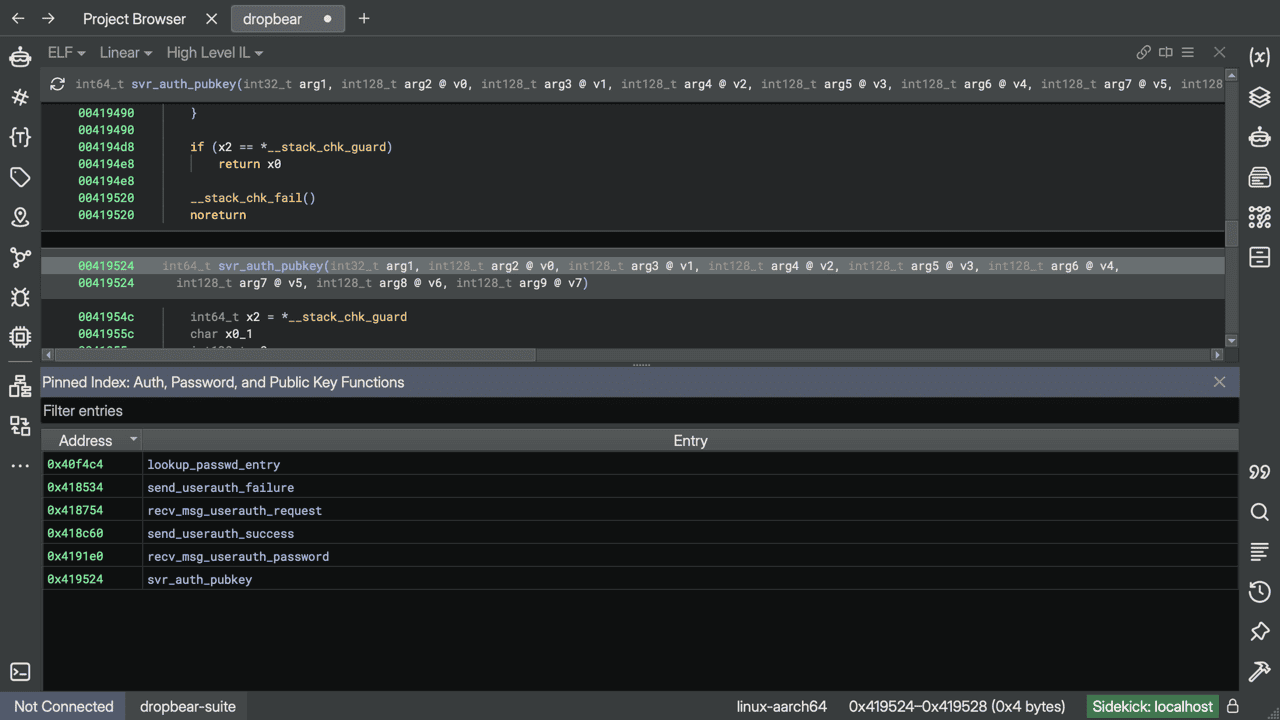
Task: Click the *__stack_chk_guard reference in if statement
Action: click(322, 147)
